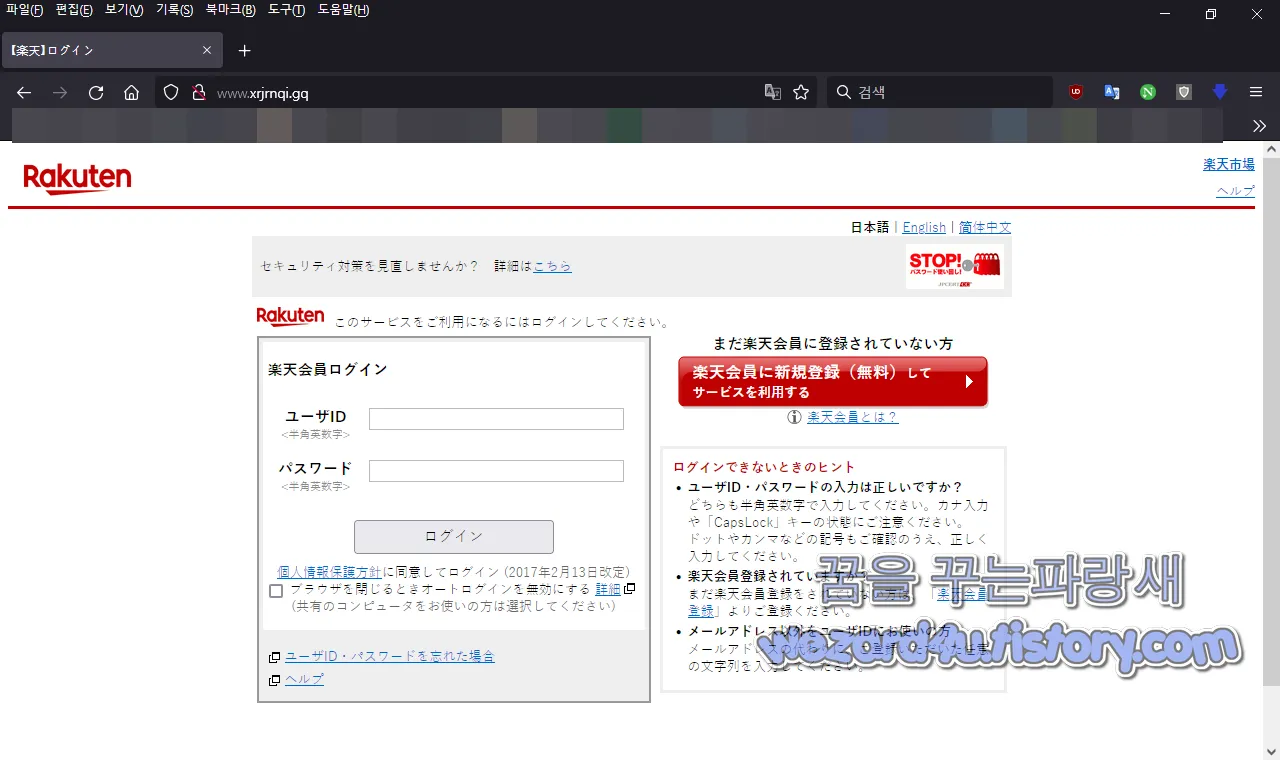Click the ログイン button

click(454, 537)
